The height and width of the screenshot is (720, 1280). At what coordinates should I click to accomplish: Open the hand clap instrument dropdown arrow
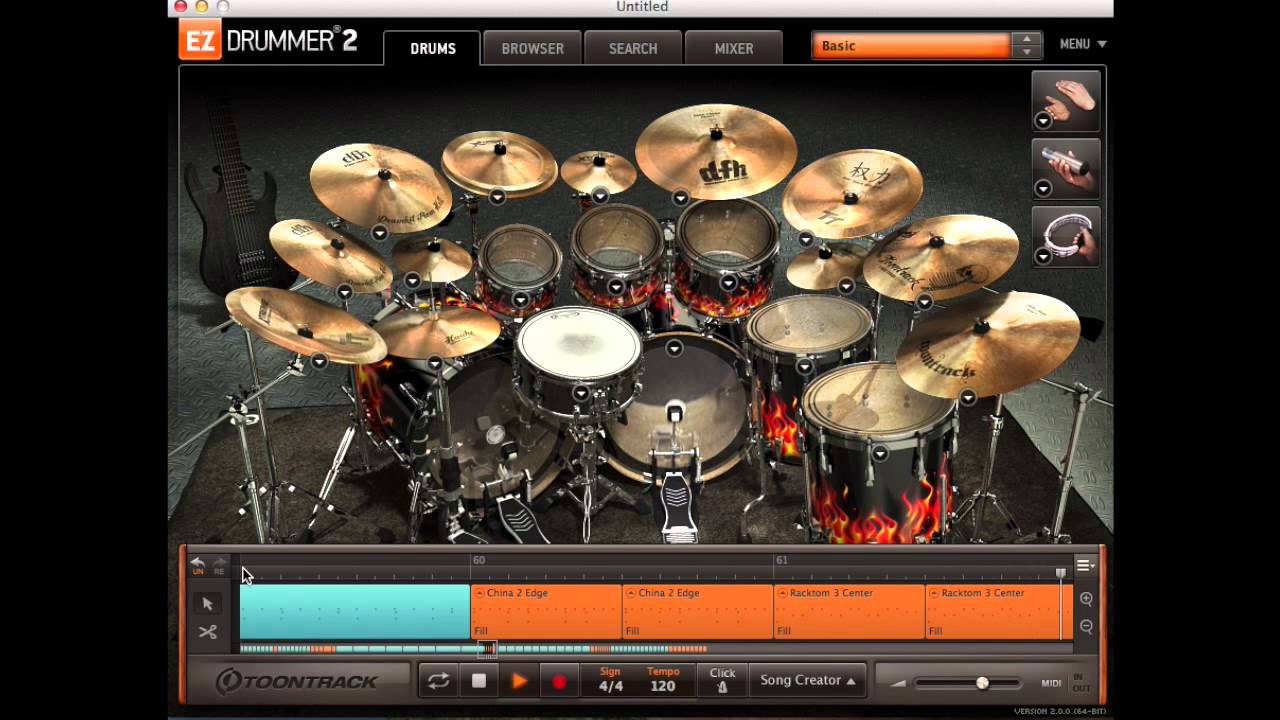(1042, 121)
